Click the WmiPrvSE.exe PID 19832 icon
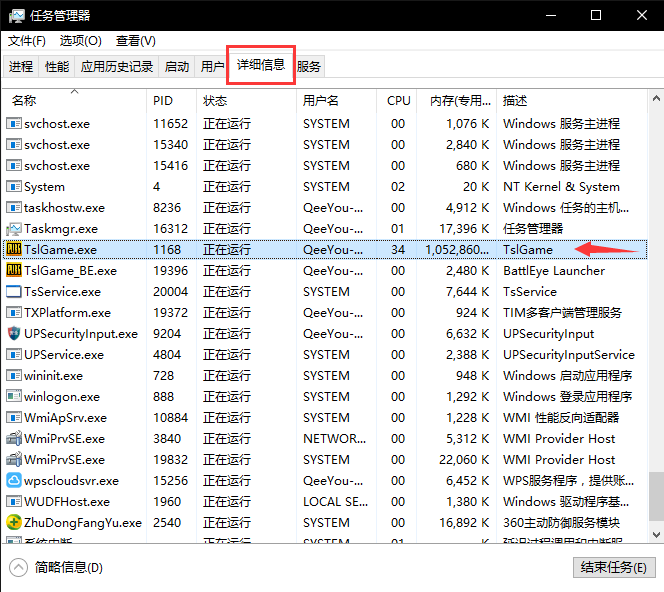664x592 pixels. point(14,459)
